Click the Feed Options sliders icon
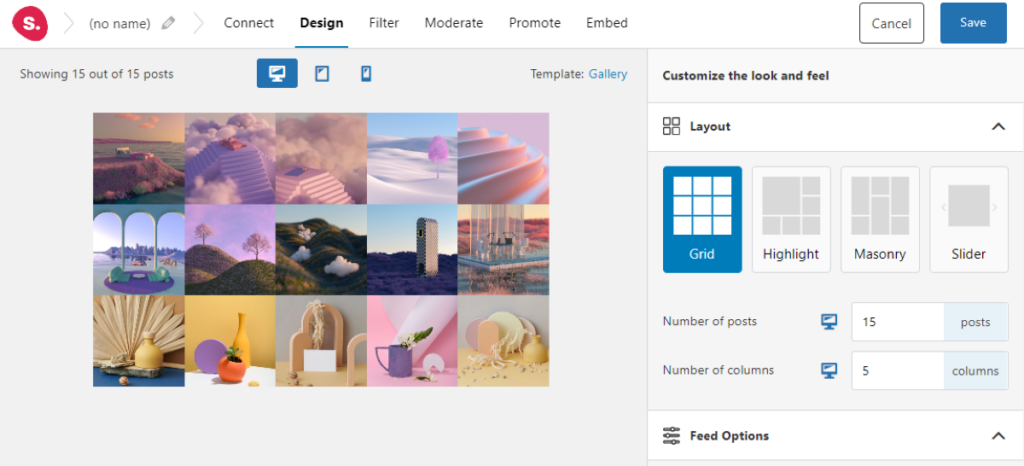The image size is (1024, 466). (x=671, y=435)
